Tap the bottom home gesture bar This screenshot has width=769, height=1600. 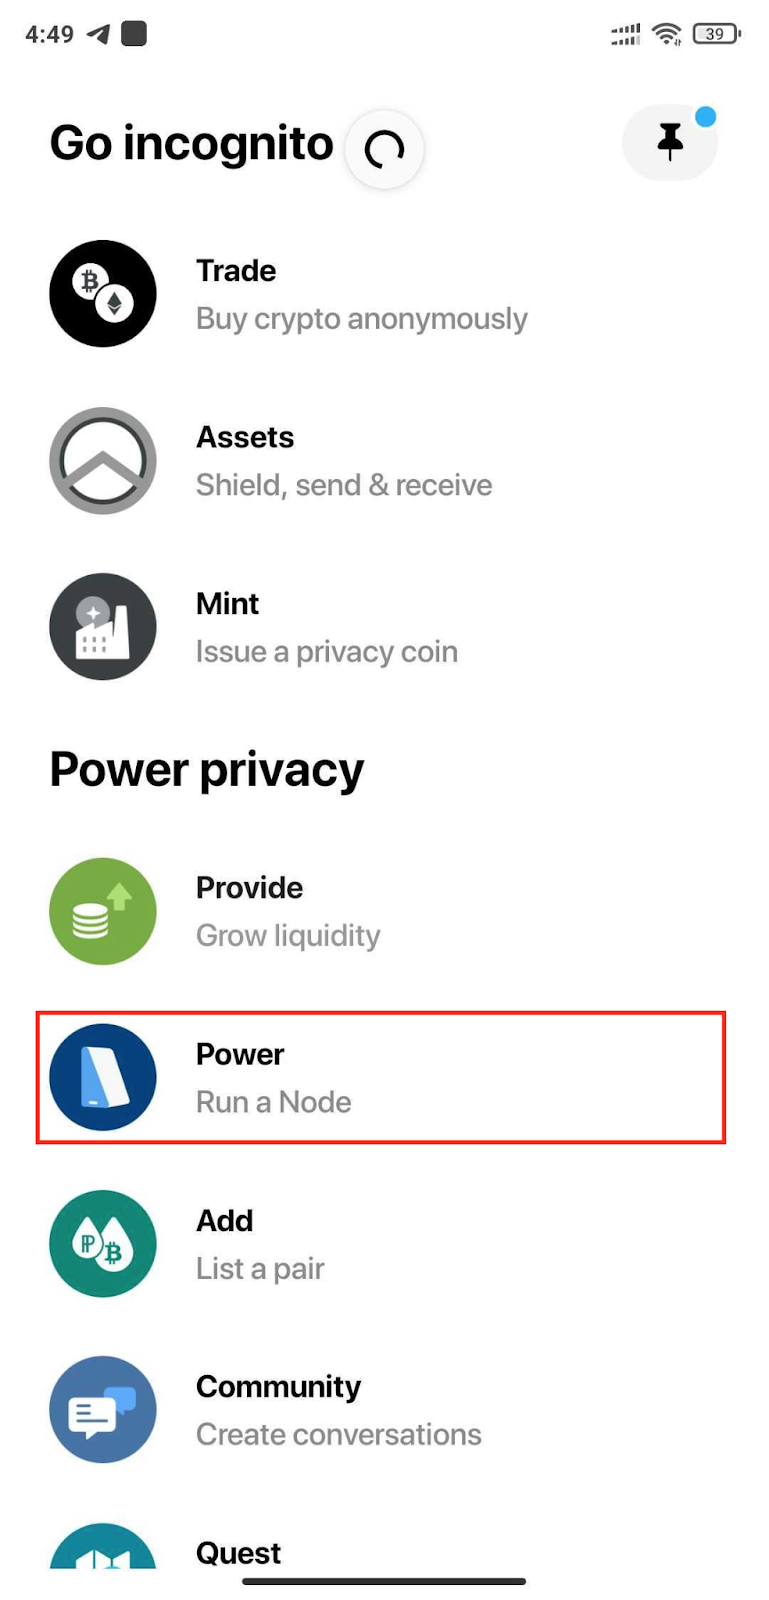[x=384, y=1581]
